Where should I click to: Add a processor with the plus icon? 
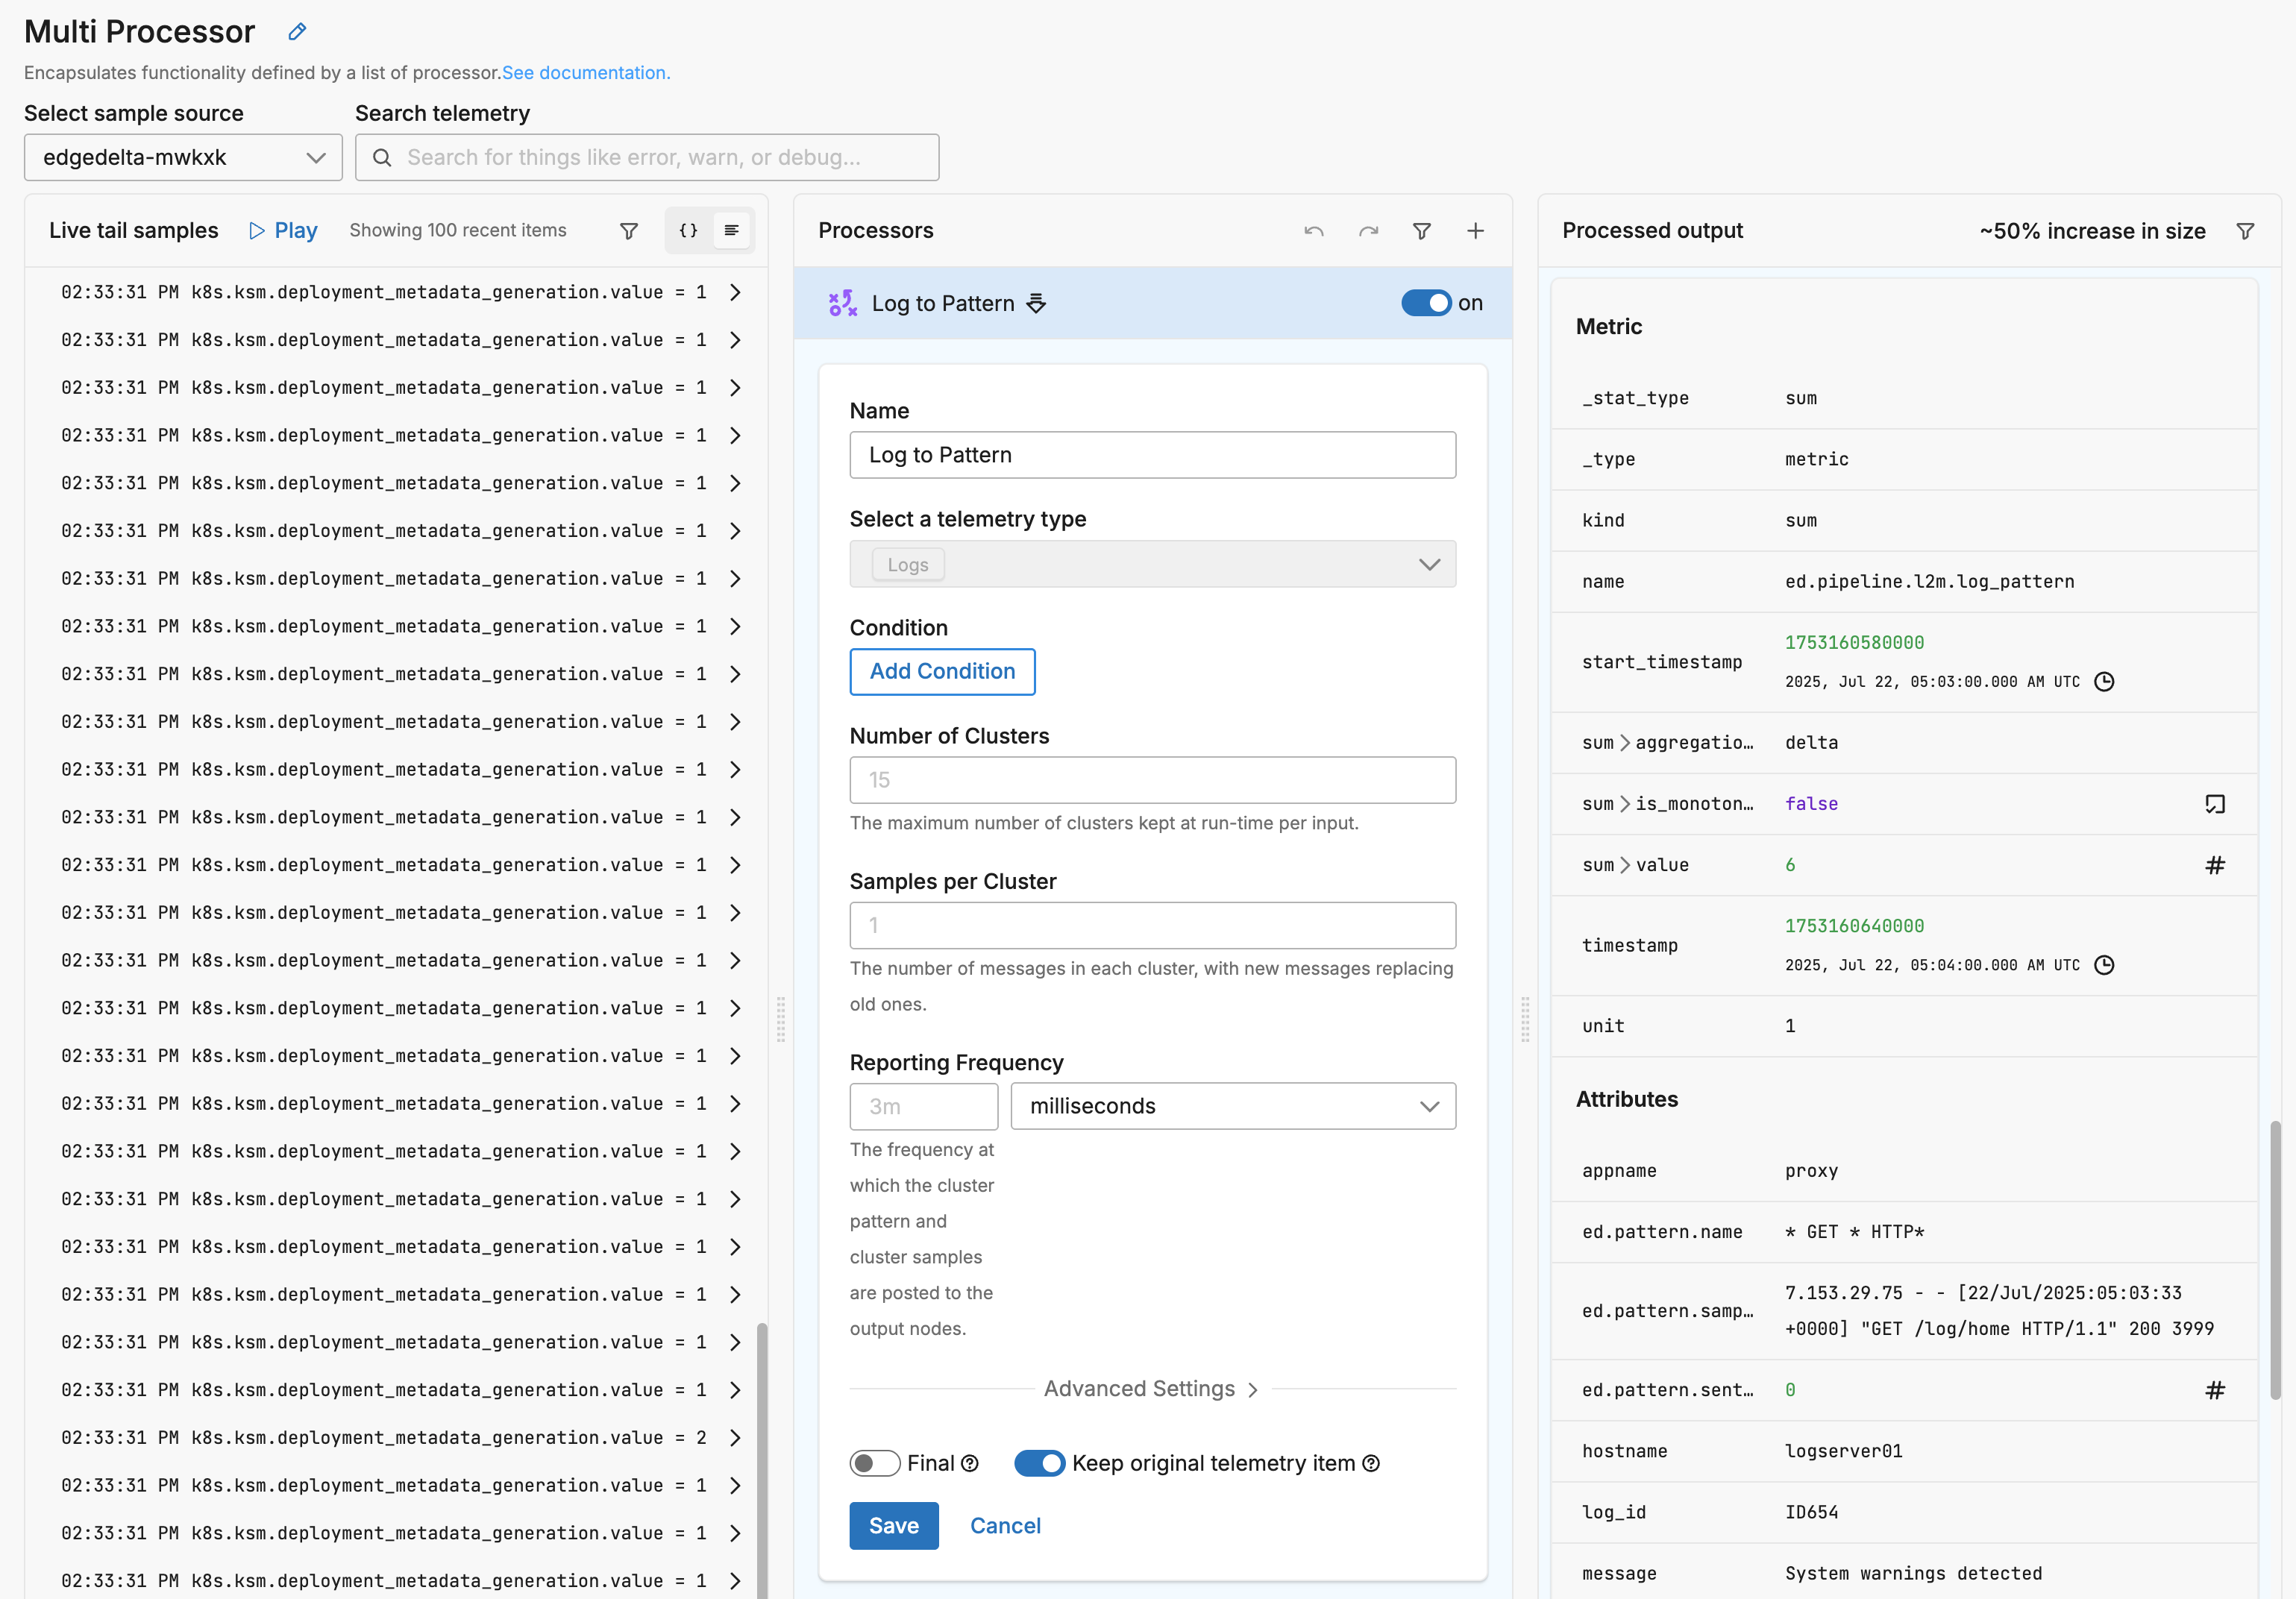[1476, 231]
